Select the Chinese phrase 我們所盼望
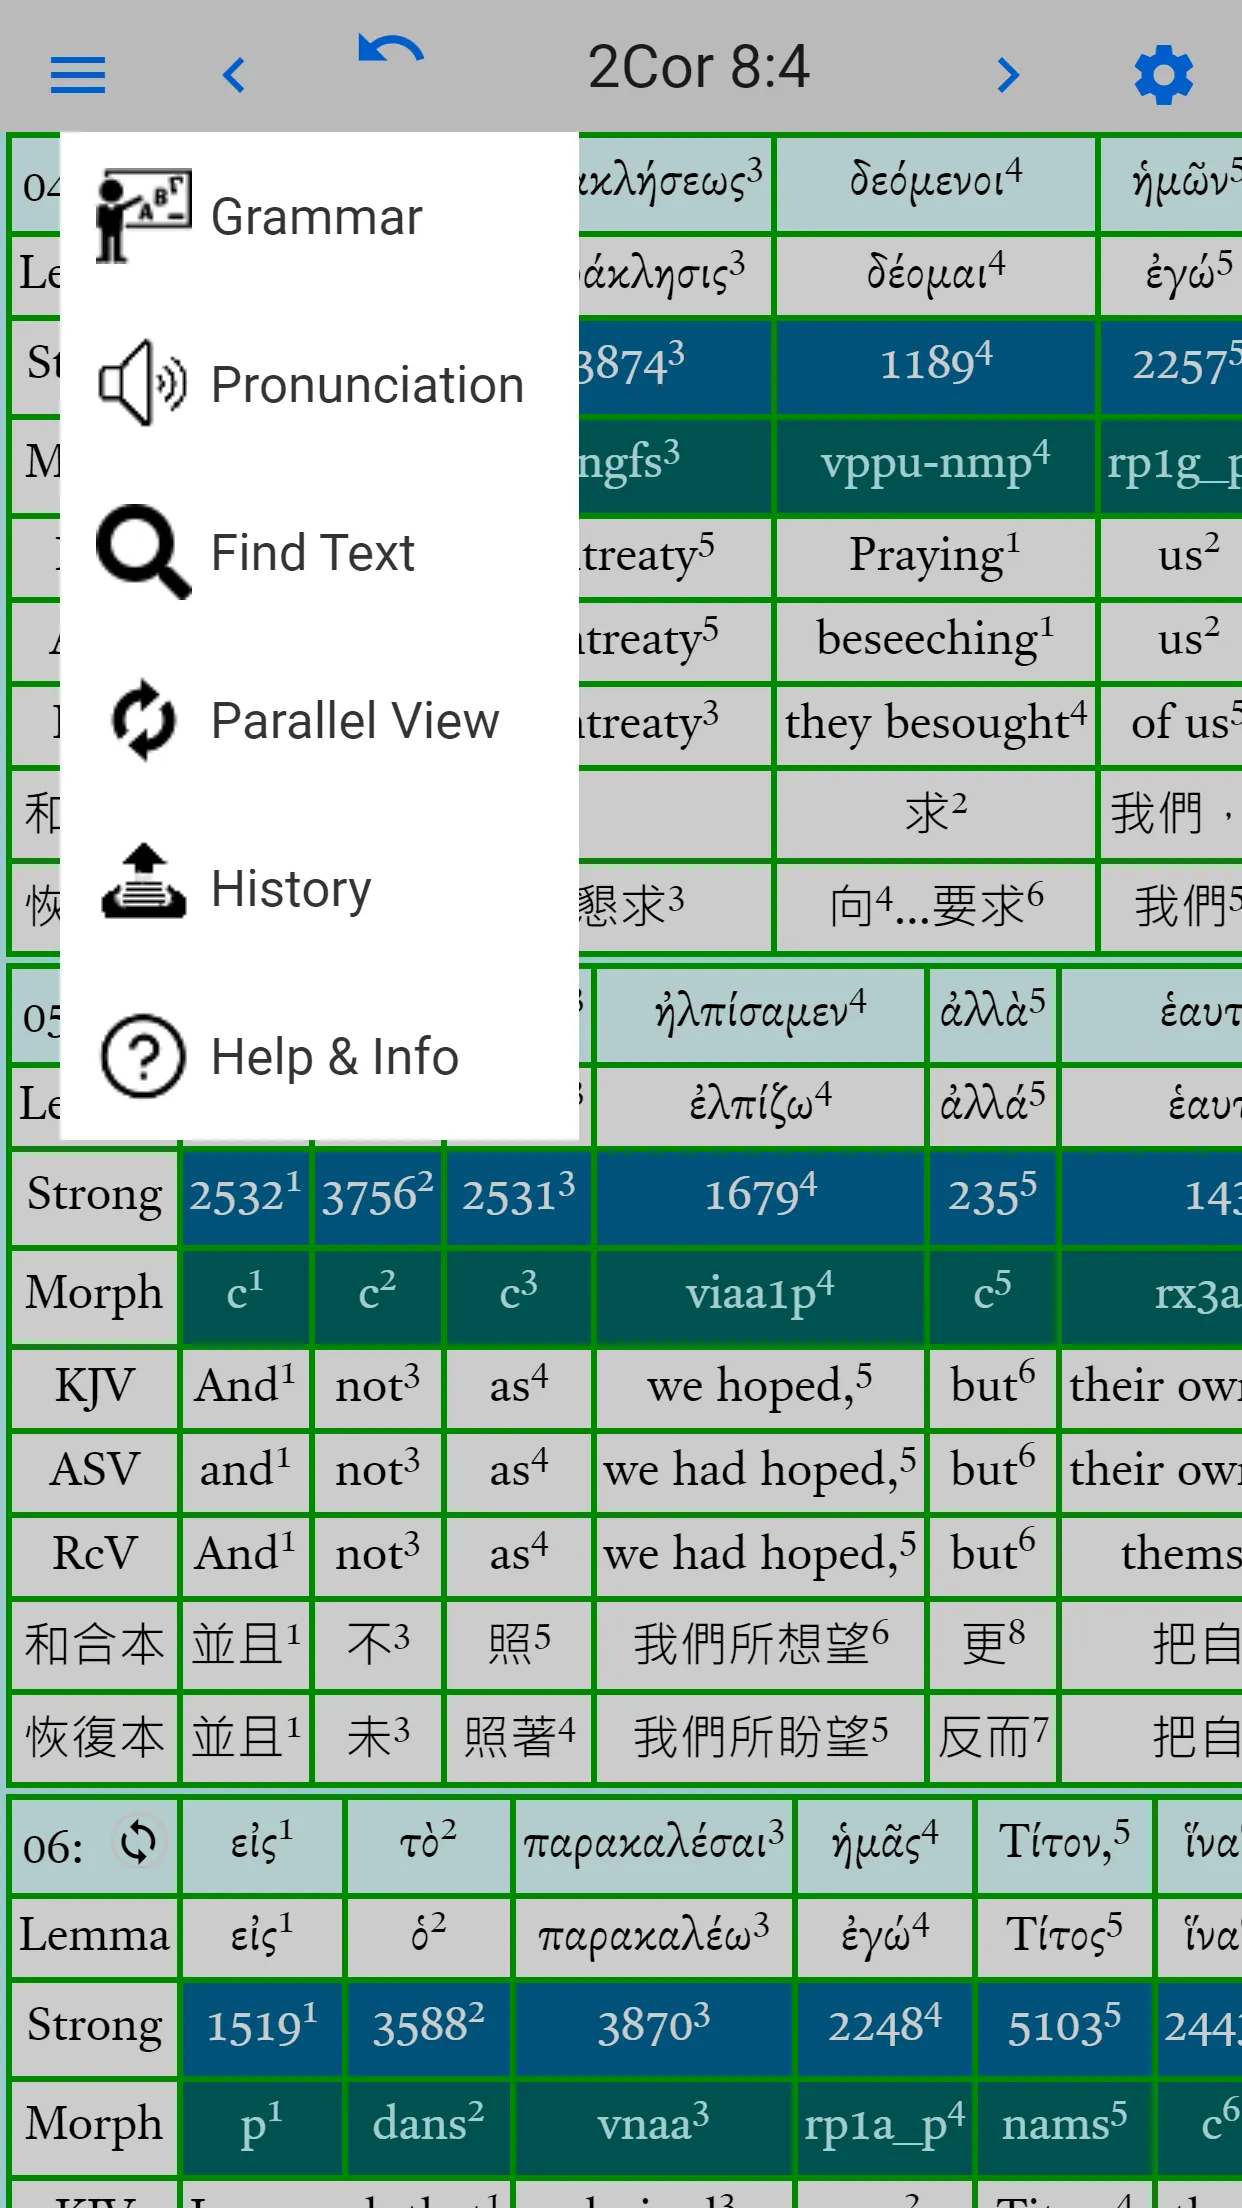The height and width of the screenshot is (2208, 1242). [x=760, y=1738]
